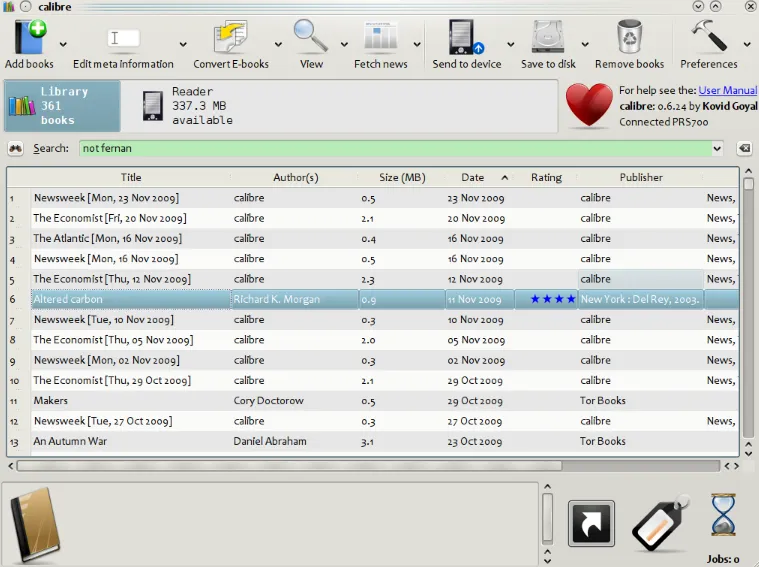Switch to the Reader device view
This screenshot has height=567, width=759.
(x=187, y=106)
